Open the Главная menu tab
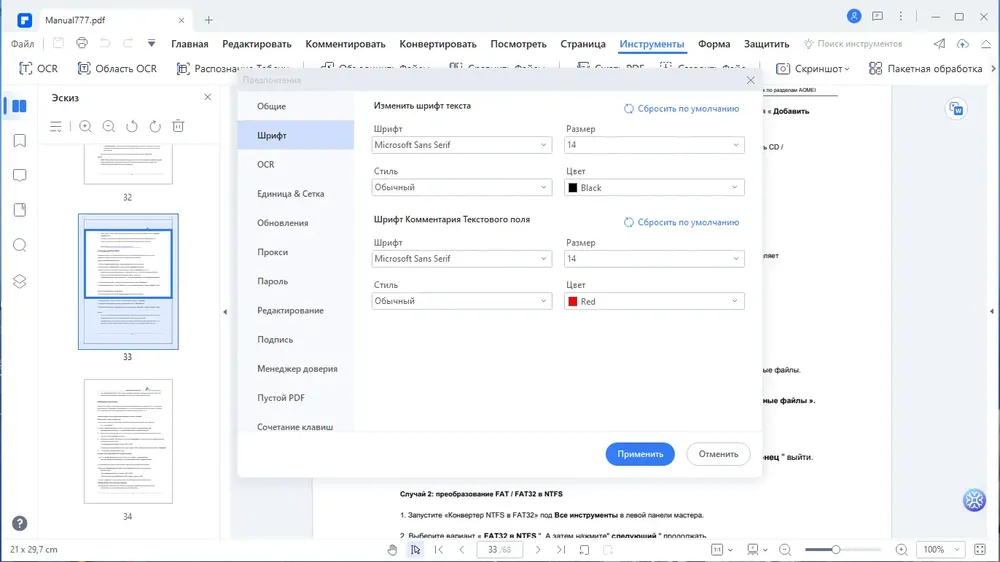The height and width of the screenshot is (562, 1000). point(189,44)
